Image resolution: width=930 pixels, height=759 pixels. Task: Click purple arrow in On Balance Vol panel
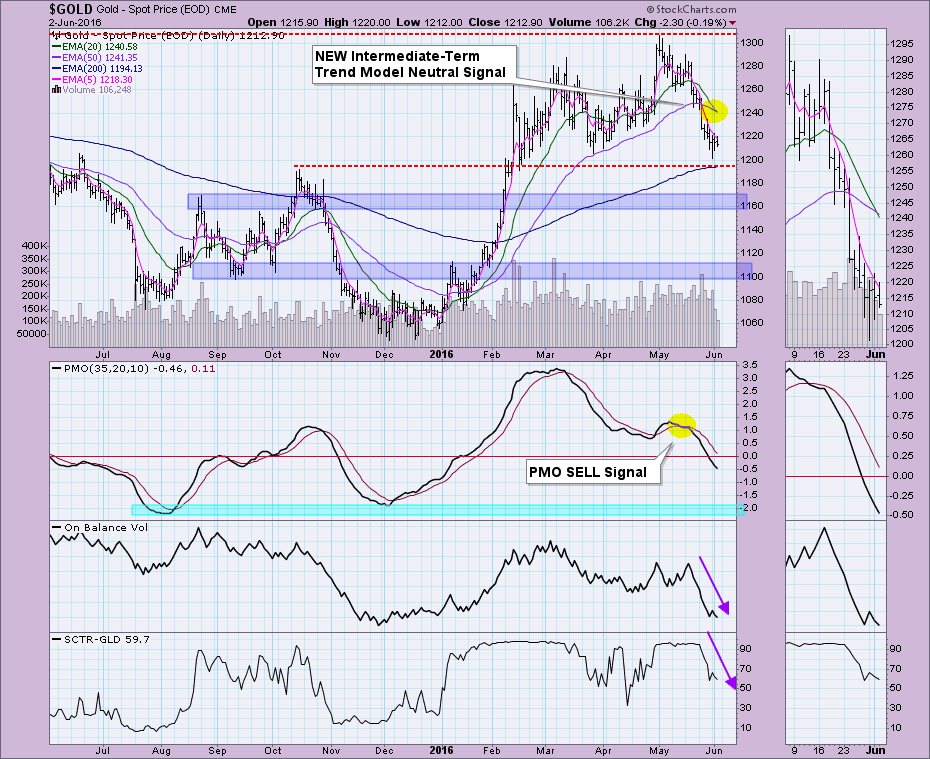(x=716, y=585)
